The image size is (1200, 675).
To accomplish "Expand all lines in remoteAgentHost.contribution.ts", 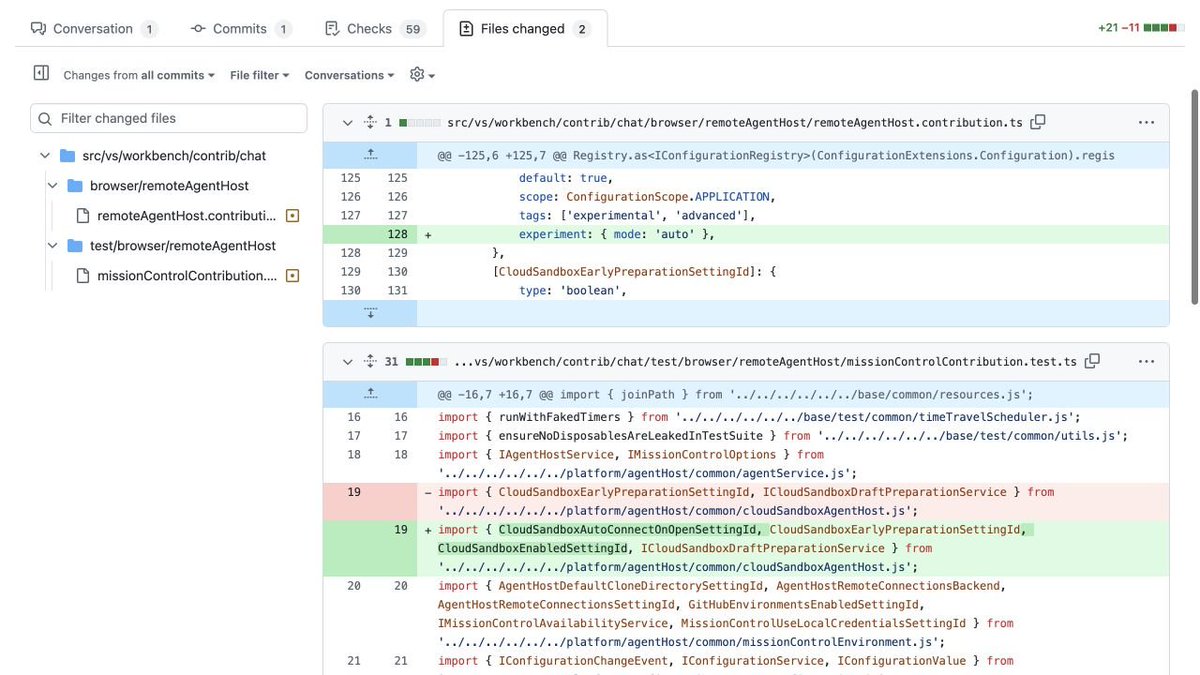I will pyautogui.click(x=370, y=122).
